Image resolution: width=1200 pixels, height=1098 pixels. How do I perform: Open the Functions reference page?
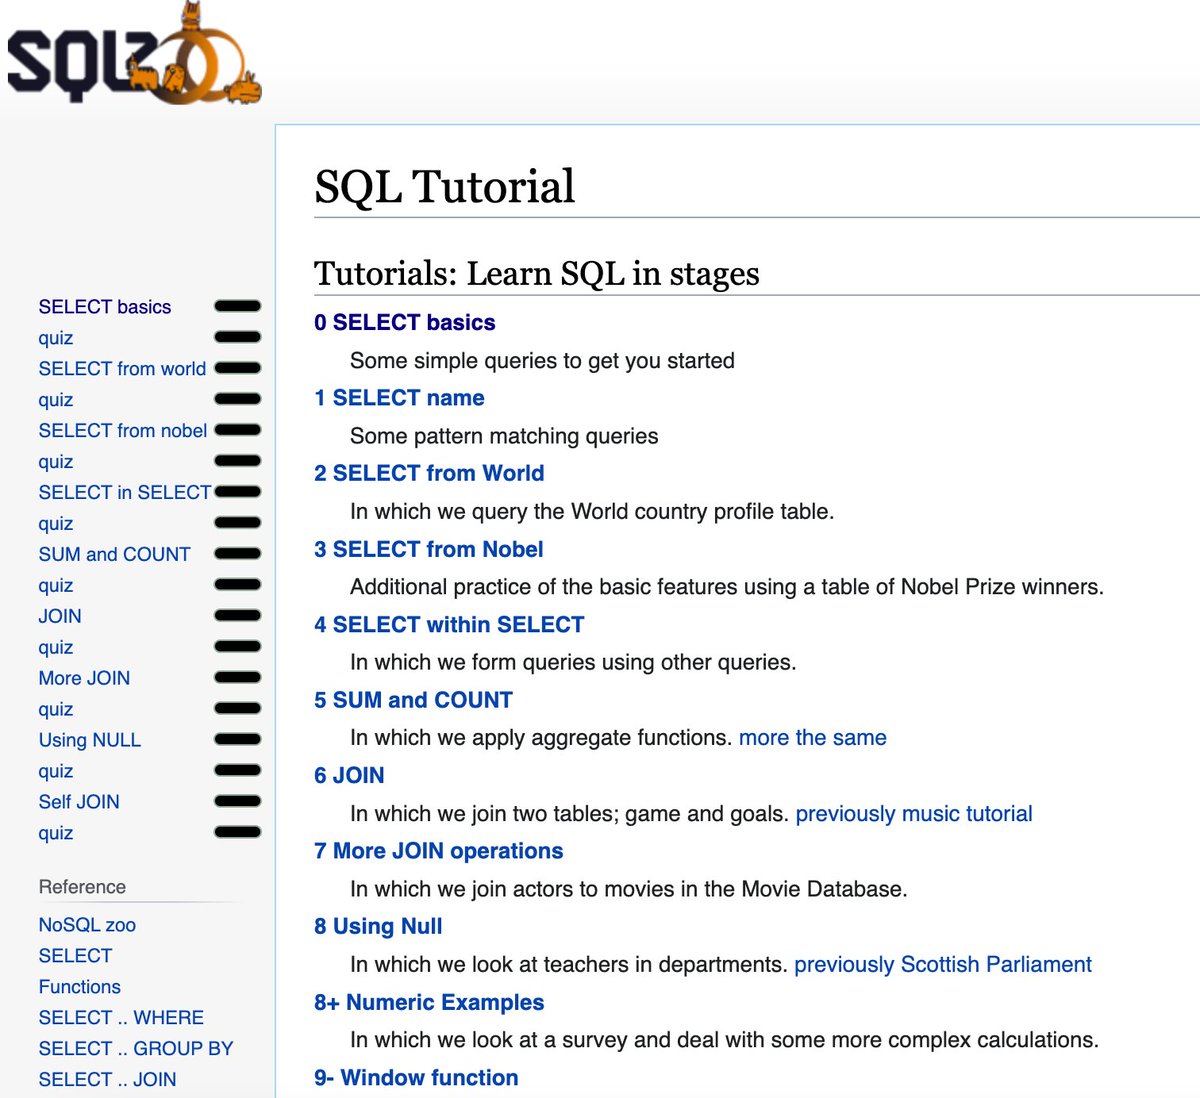(x=79, y=986)
